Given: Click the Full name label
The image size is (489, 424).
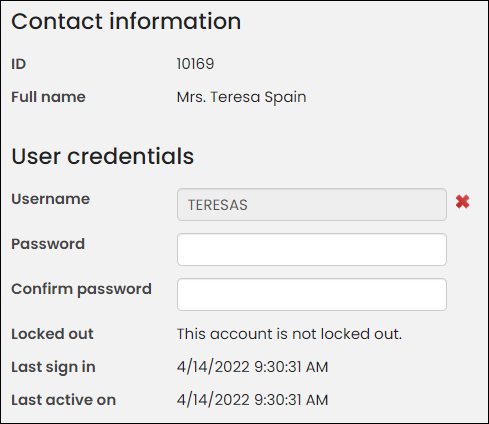Looking at the screenshot, I should [x=48, y=97].
